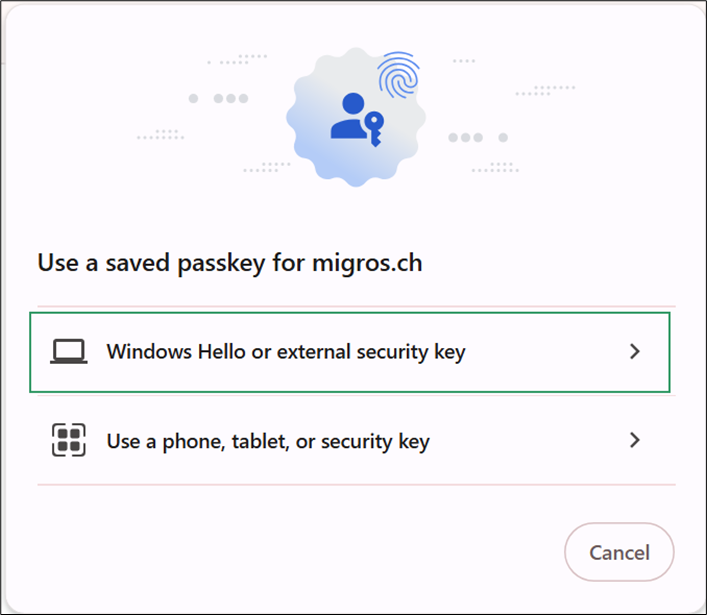Cancel the passkey dialog
The height and width of the screenshot is (615, 707).
[x=620, y=552]
